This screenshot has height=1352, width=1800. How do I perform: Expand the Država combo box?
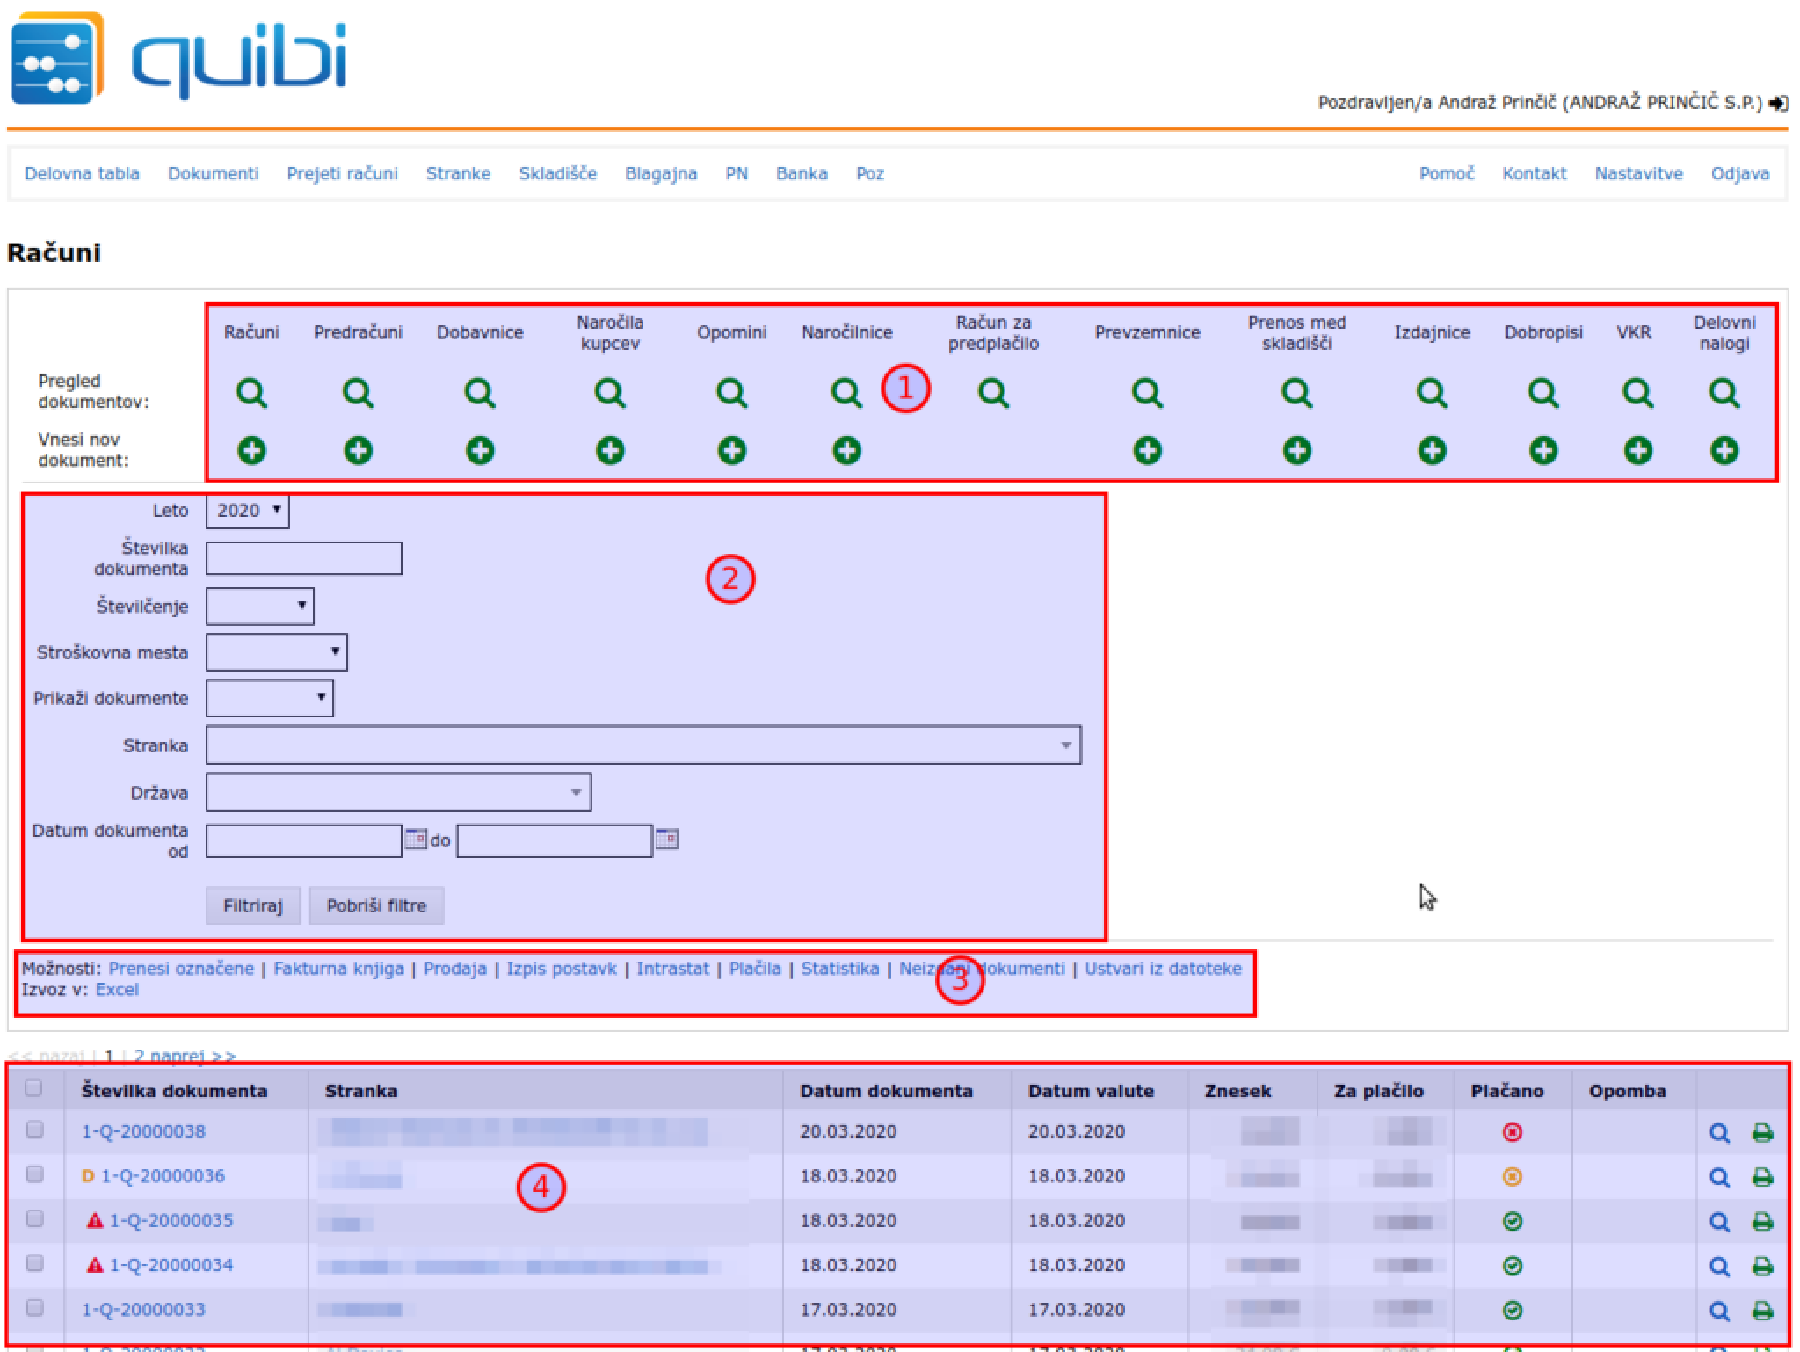pos(576,792)
